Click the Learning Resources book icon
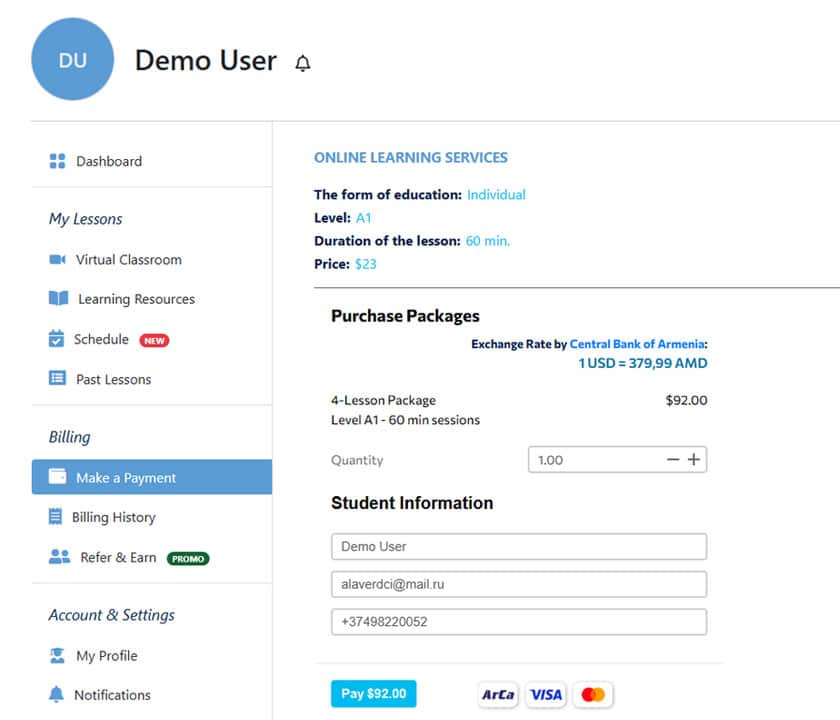Viewport: 840px width, 720px height. 58,299
